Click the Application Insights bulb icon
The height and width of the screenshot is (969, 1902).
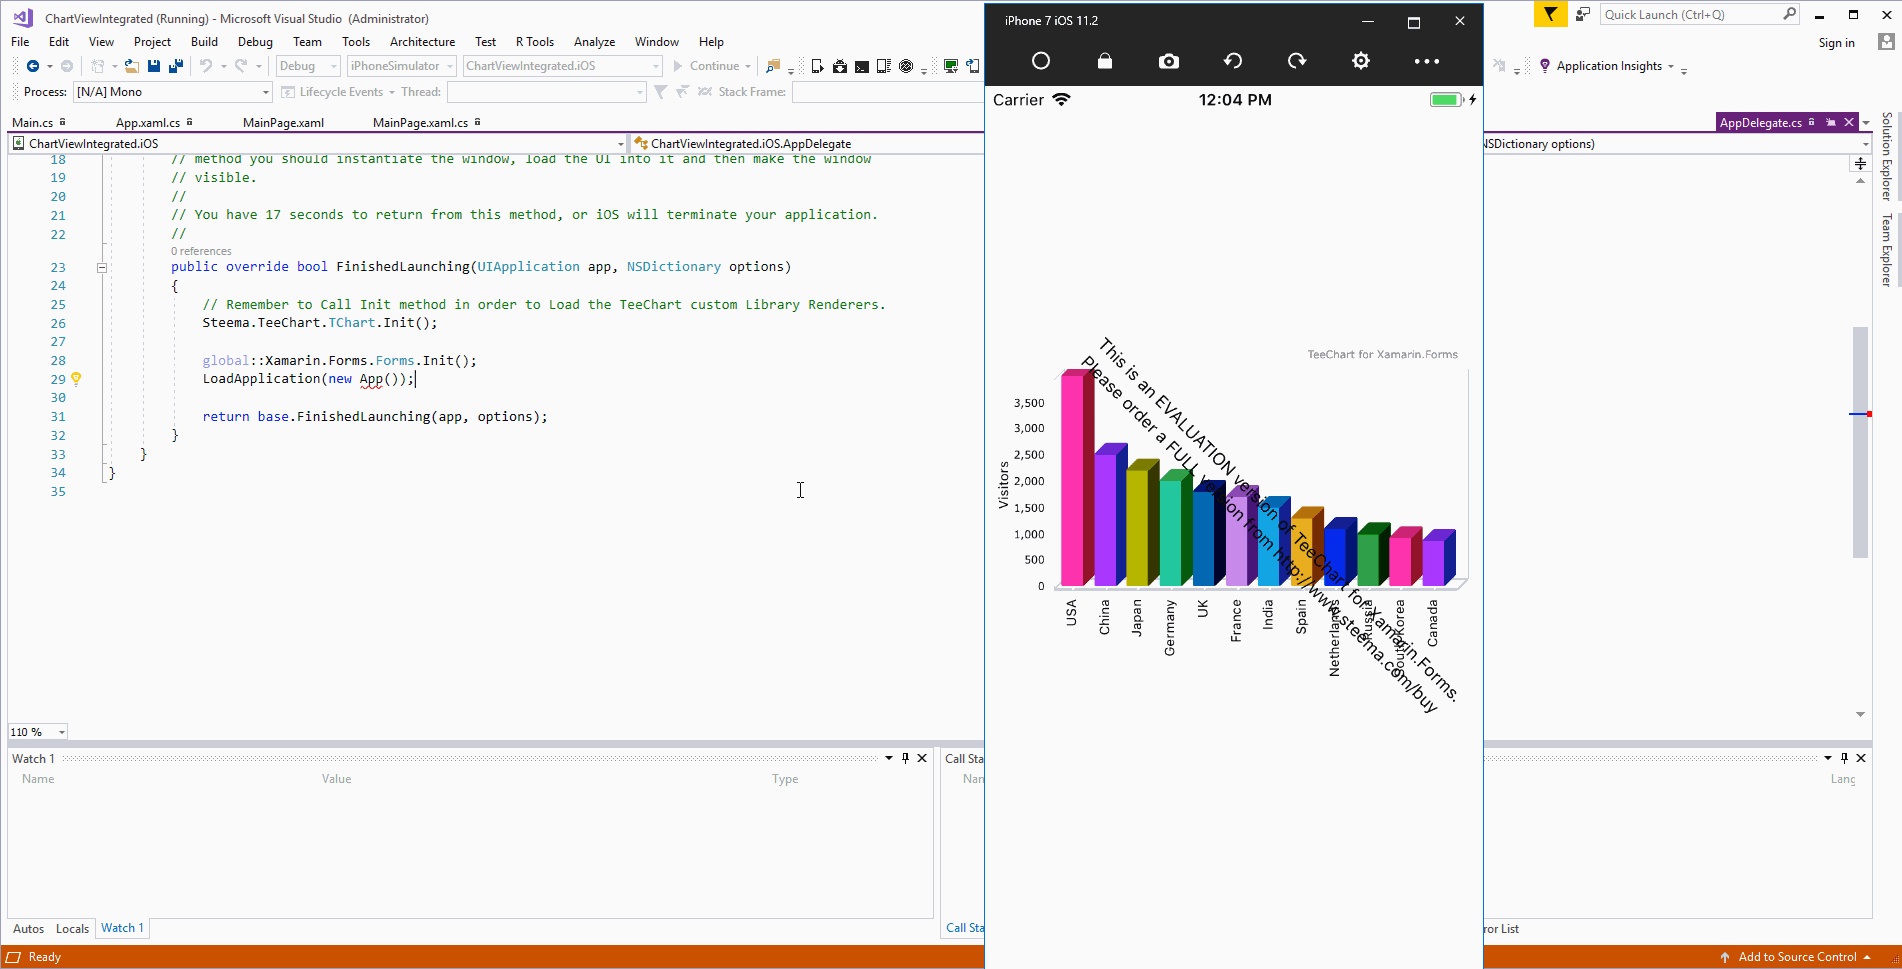pyautogui.click(x=1545, y=66)
